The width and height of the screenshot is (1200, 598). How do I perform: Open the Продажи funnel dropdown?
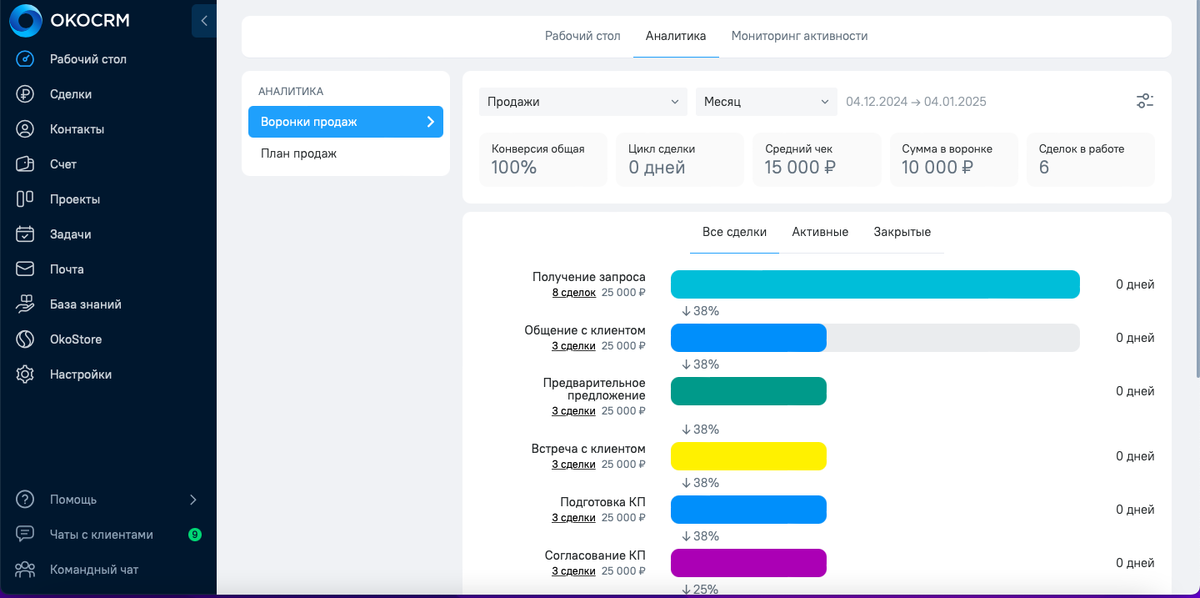click(x=584, y=101)
